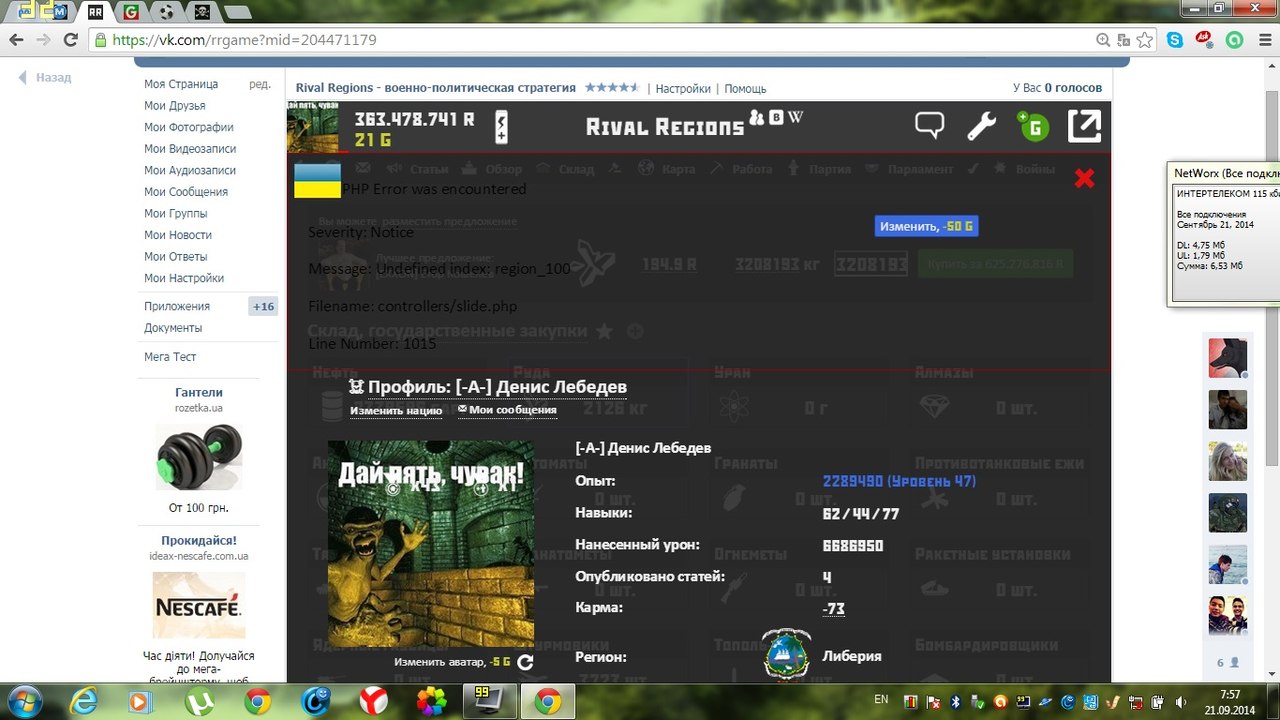1280x720 pixels.
Task: Click the profile avatar image
Action: point(431,544)
